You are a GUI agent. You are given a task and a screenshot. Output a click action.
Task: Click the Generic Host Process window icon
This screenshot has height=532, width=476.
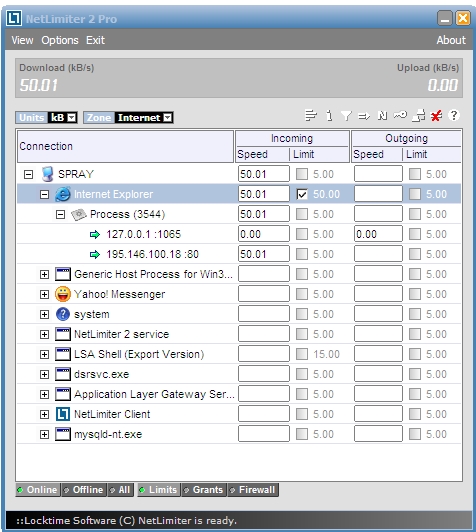tap(63, 274)
